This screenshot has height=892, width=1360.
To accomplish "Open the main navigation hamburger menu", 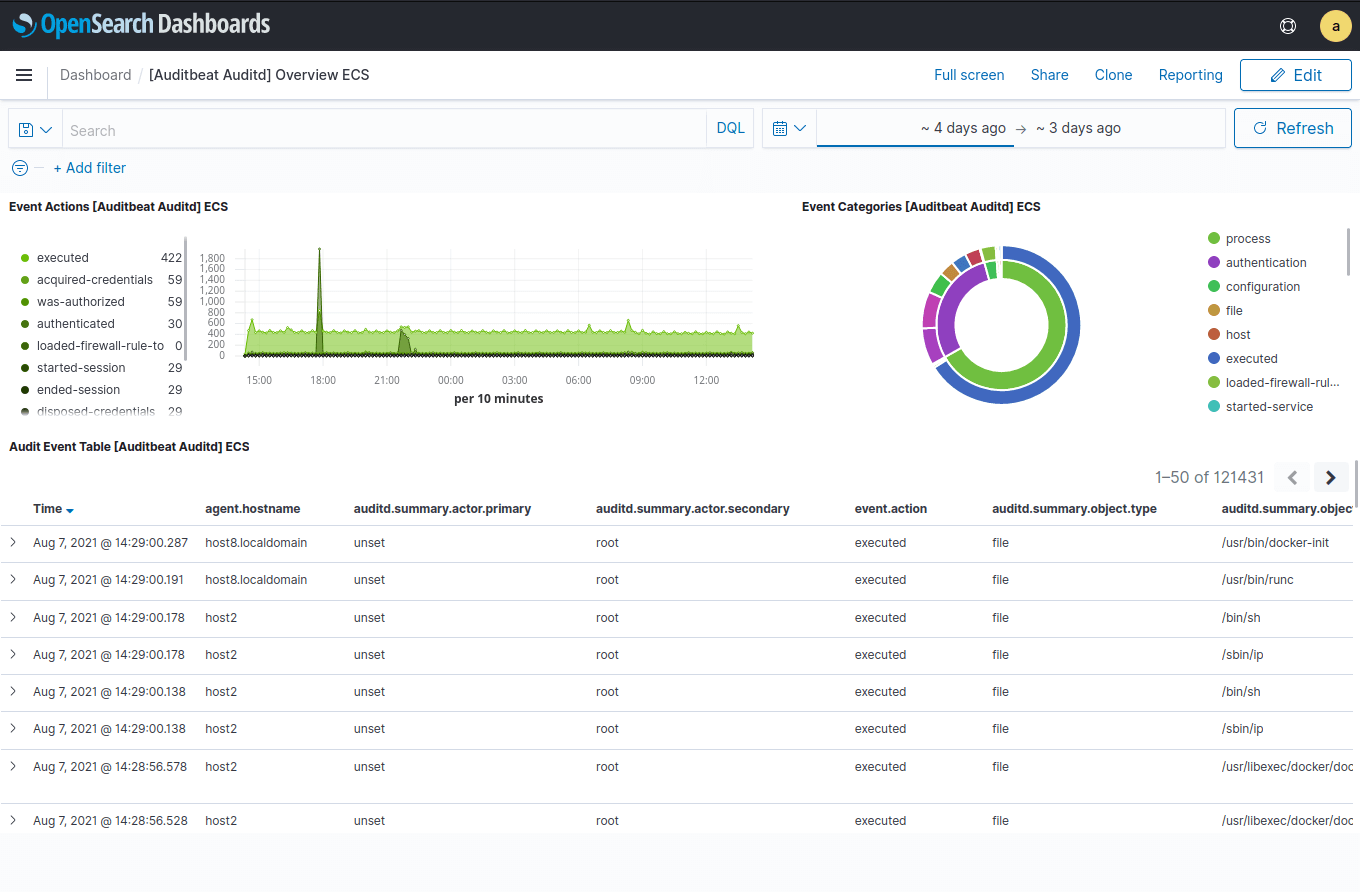I will [24, 75].
